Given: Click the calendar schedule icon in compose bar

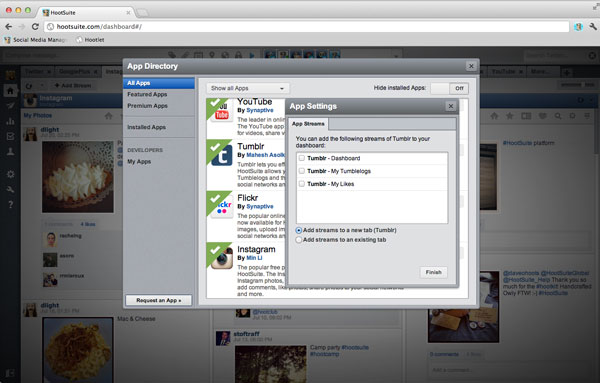Looking at the screenshot, I should (x=198, y=55).
